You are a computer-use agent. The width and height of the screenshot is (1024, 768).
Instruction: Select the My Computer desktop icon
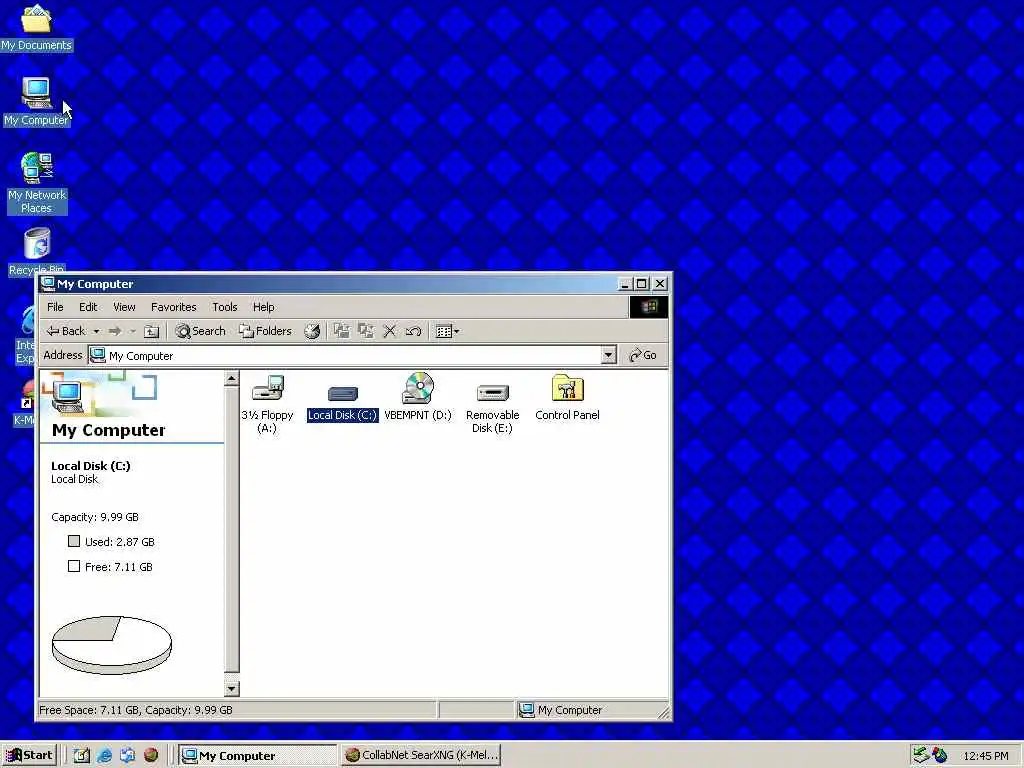tap(37, 101)
